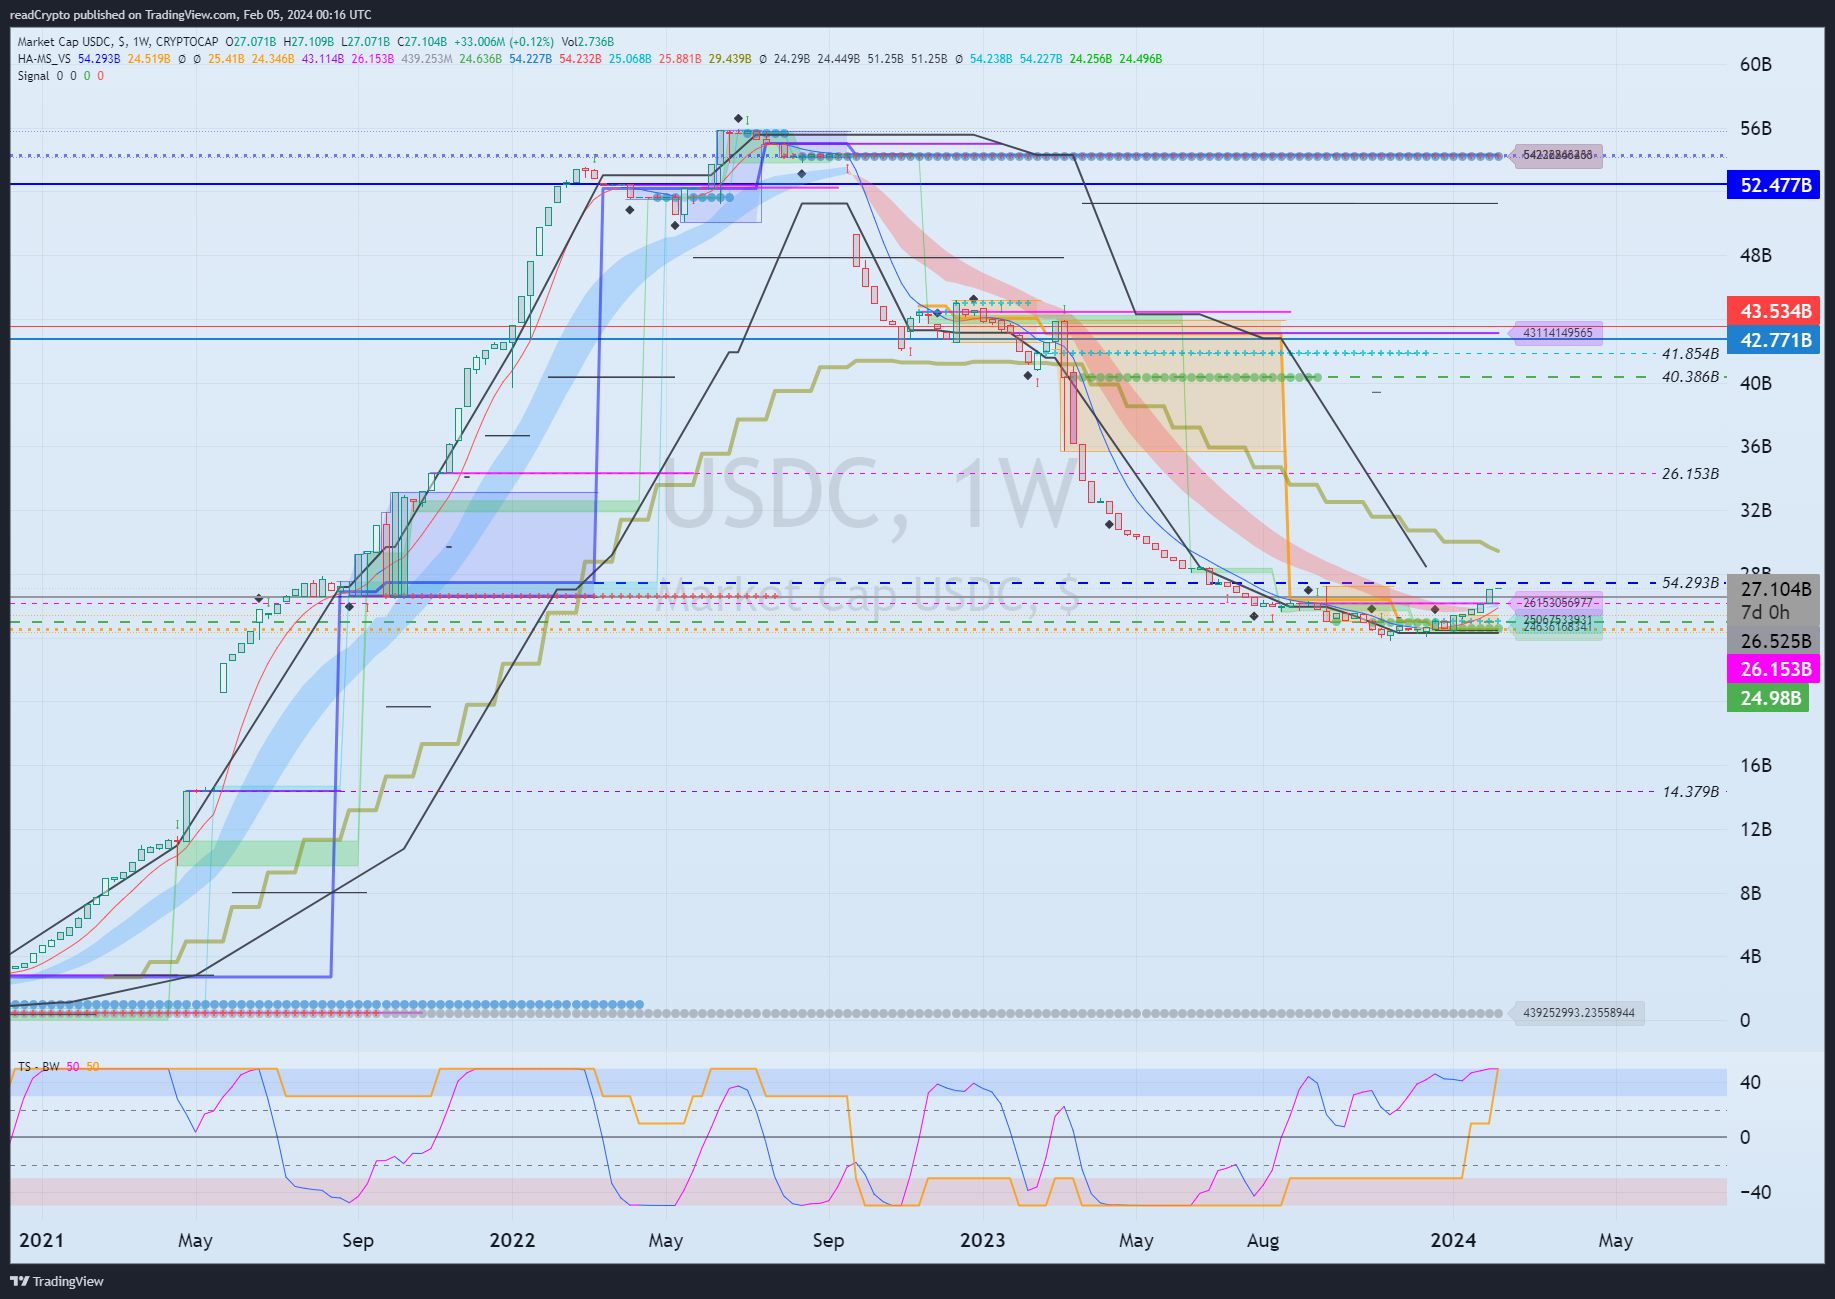1835x1299 pixels.
Task: Select the TS - BW indicator legend
Action: [39, 1067]
